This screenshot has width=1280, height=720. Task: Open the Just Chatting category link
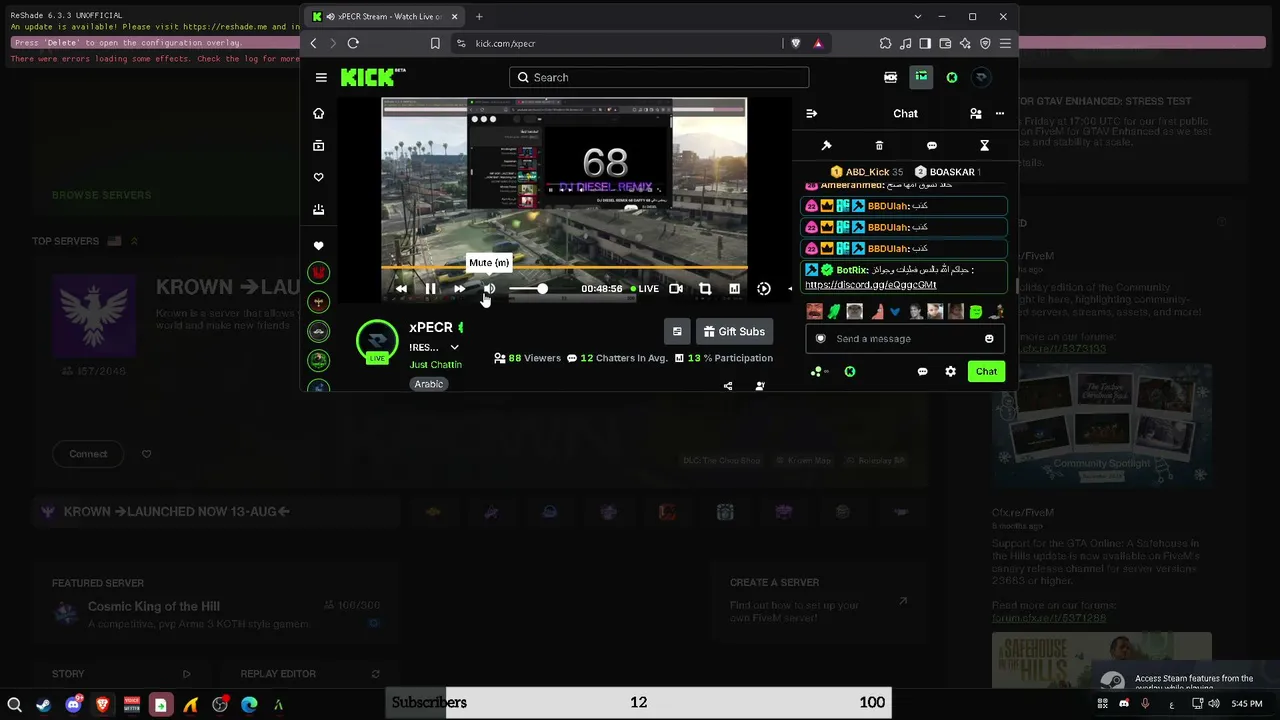point(435,365)
